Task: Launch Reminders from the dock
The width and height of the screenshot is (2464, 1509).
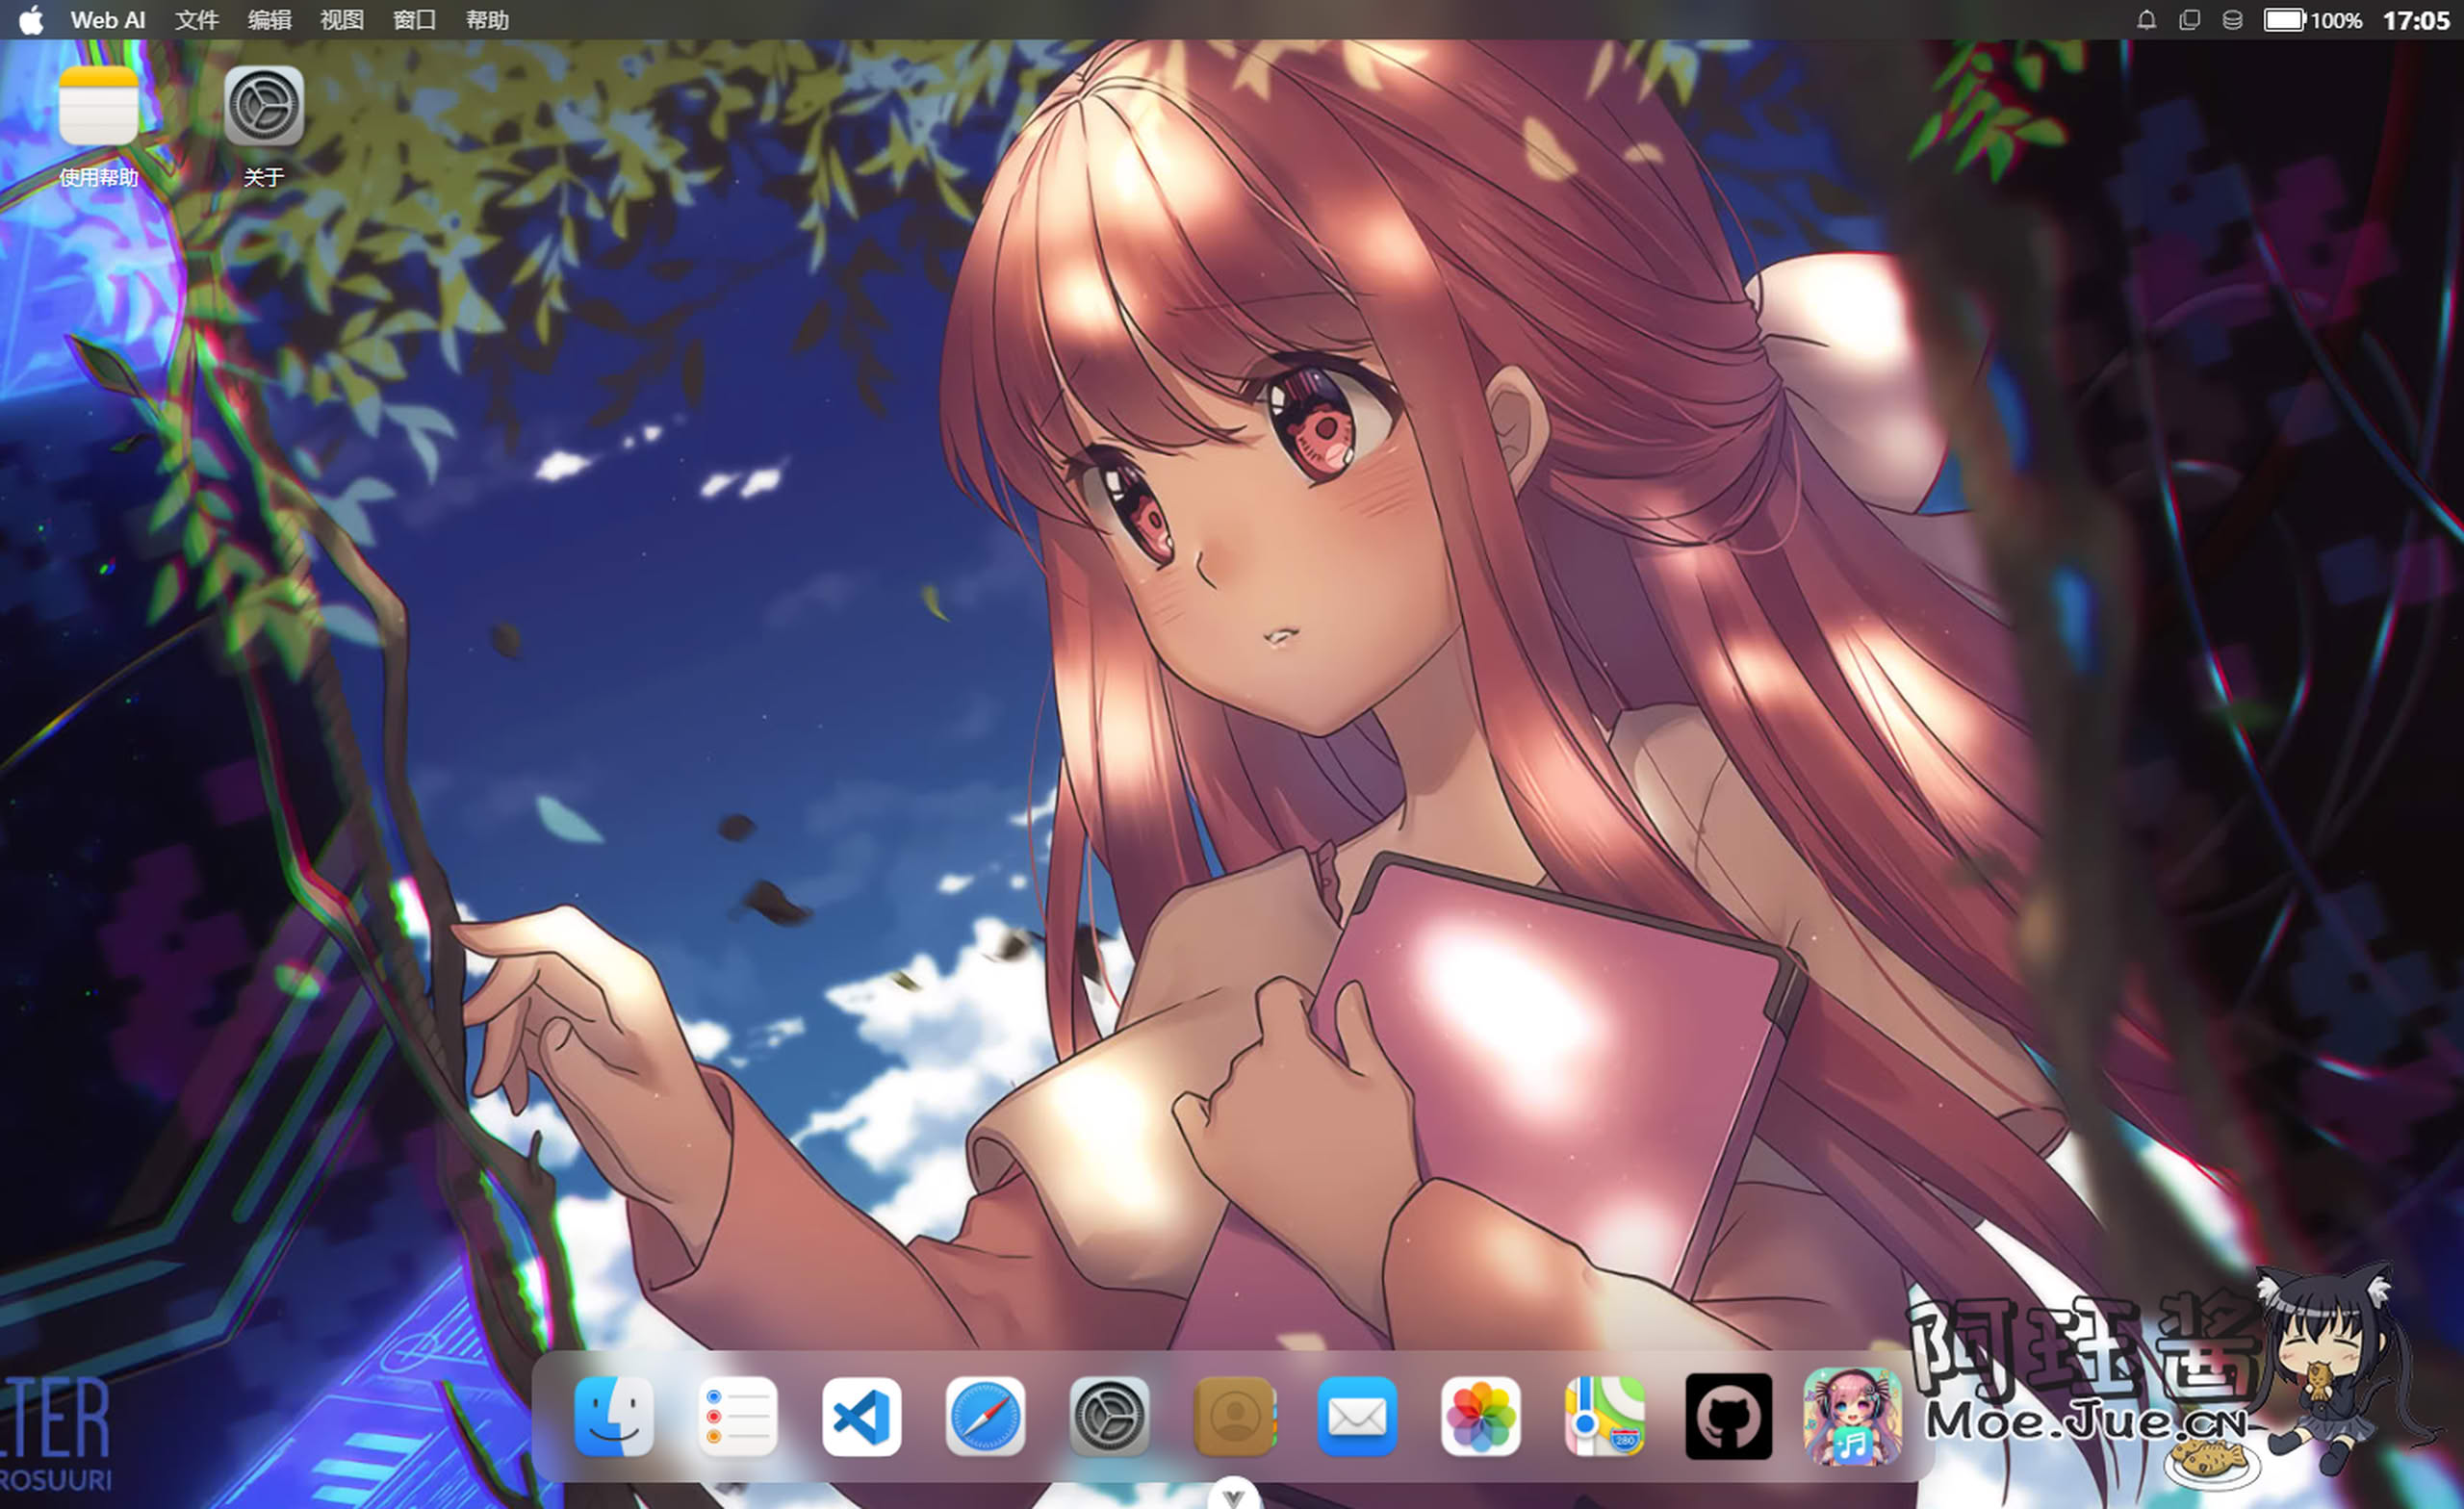Action: (738, 1416)
